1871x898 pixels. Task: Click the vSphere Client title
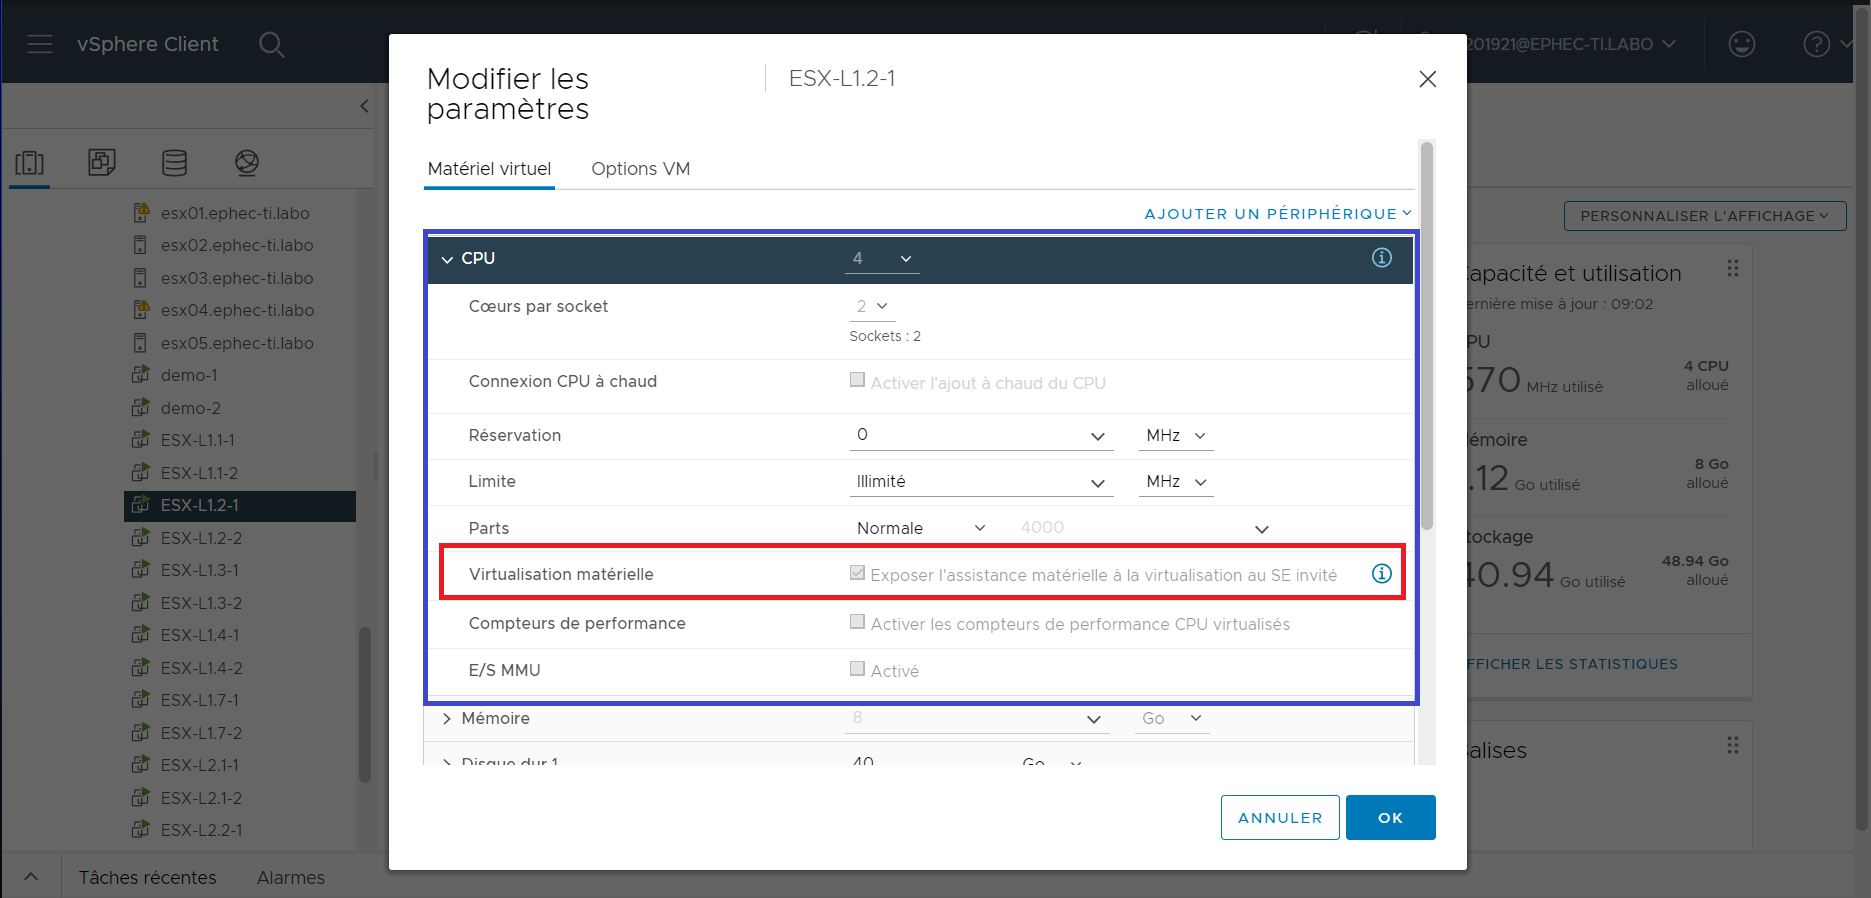pyautogui.click(x=148, y=44)
